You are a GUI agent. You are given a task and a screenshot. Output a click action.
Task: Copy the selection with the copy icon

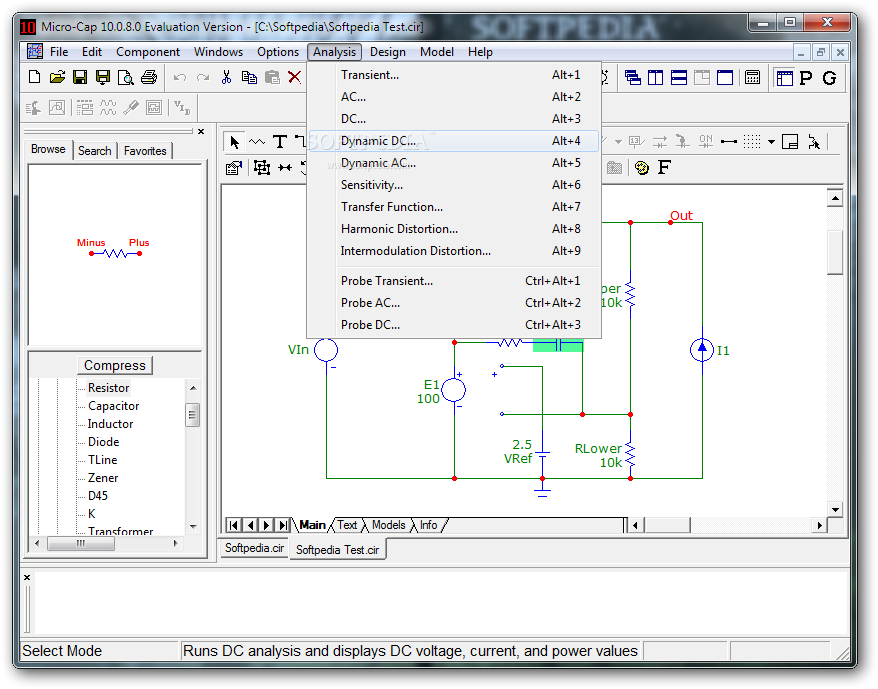click(249, 77)
